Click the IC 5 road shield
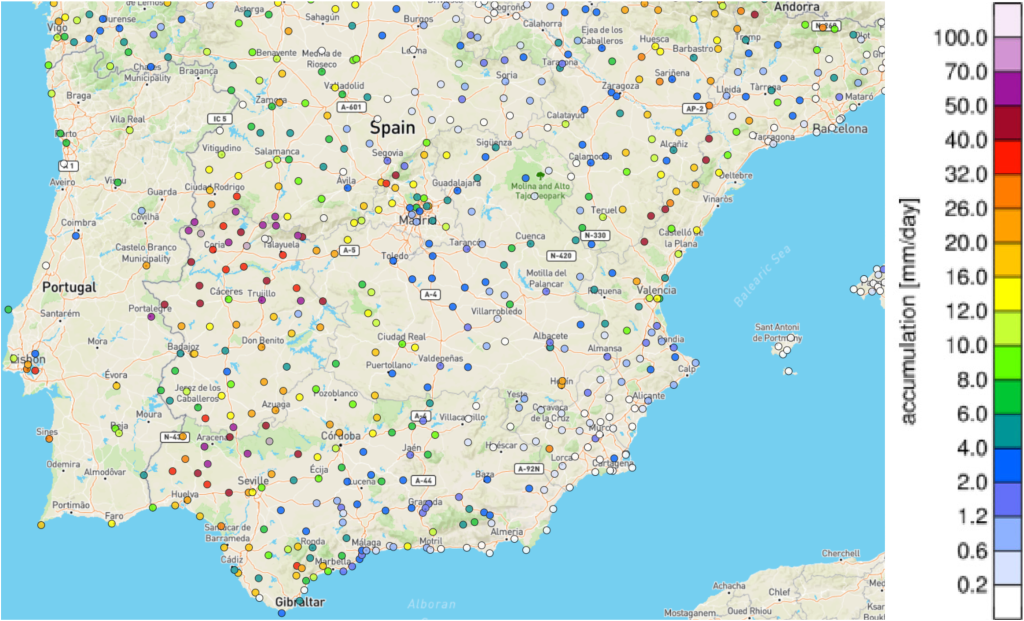The height and width of the screenshot is (621, 1024). 219,119
